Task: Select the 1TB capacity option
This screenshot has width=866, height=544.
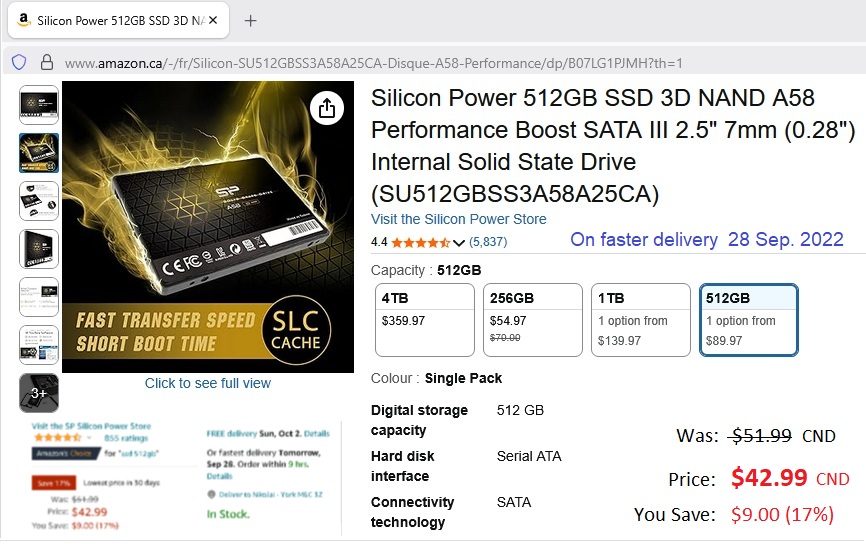Action: tap(640, 320)
